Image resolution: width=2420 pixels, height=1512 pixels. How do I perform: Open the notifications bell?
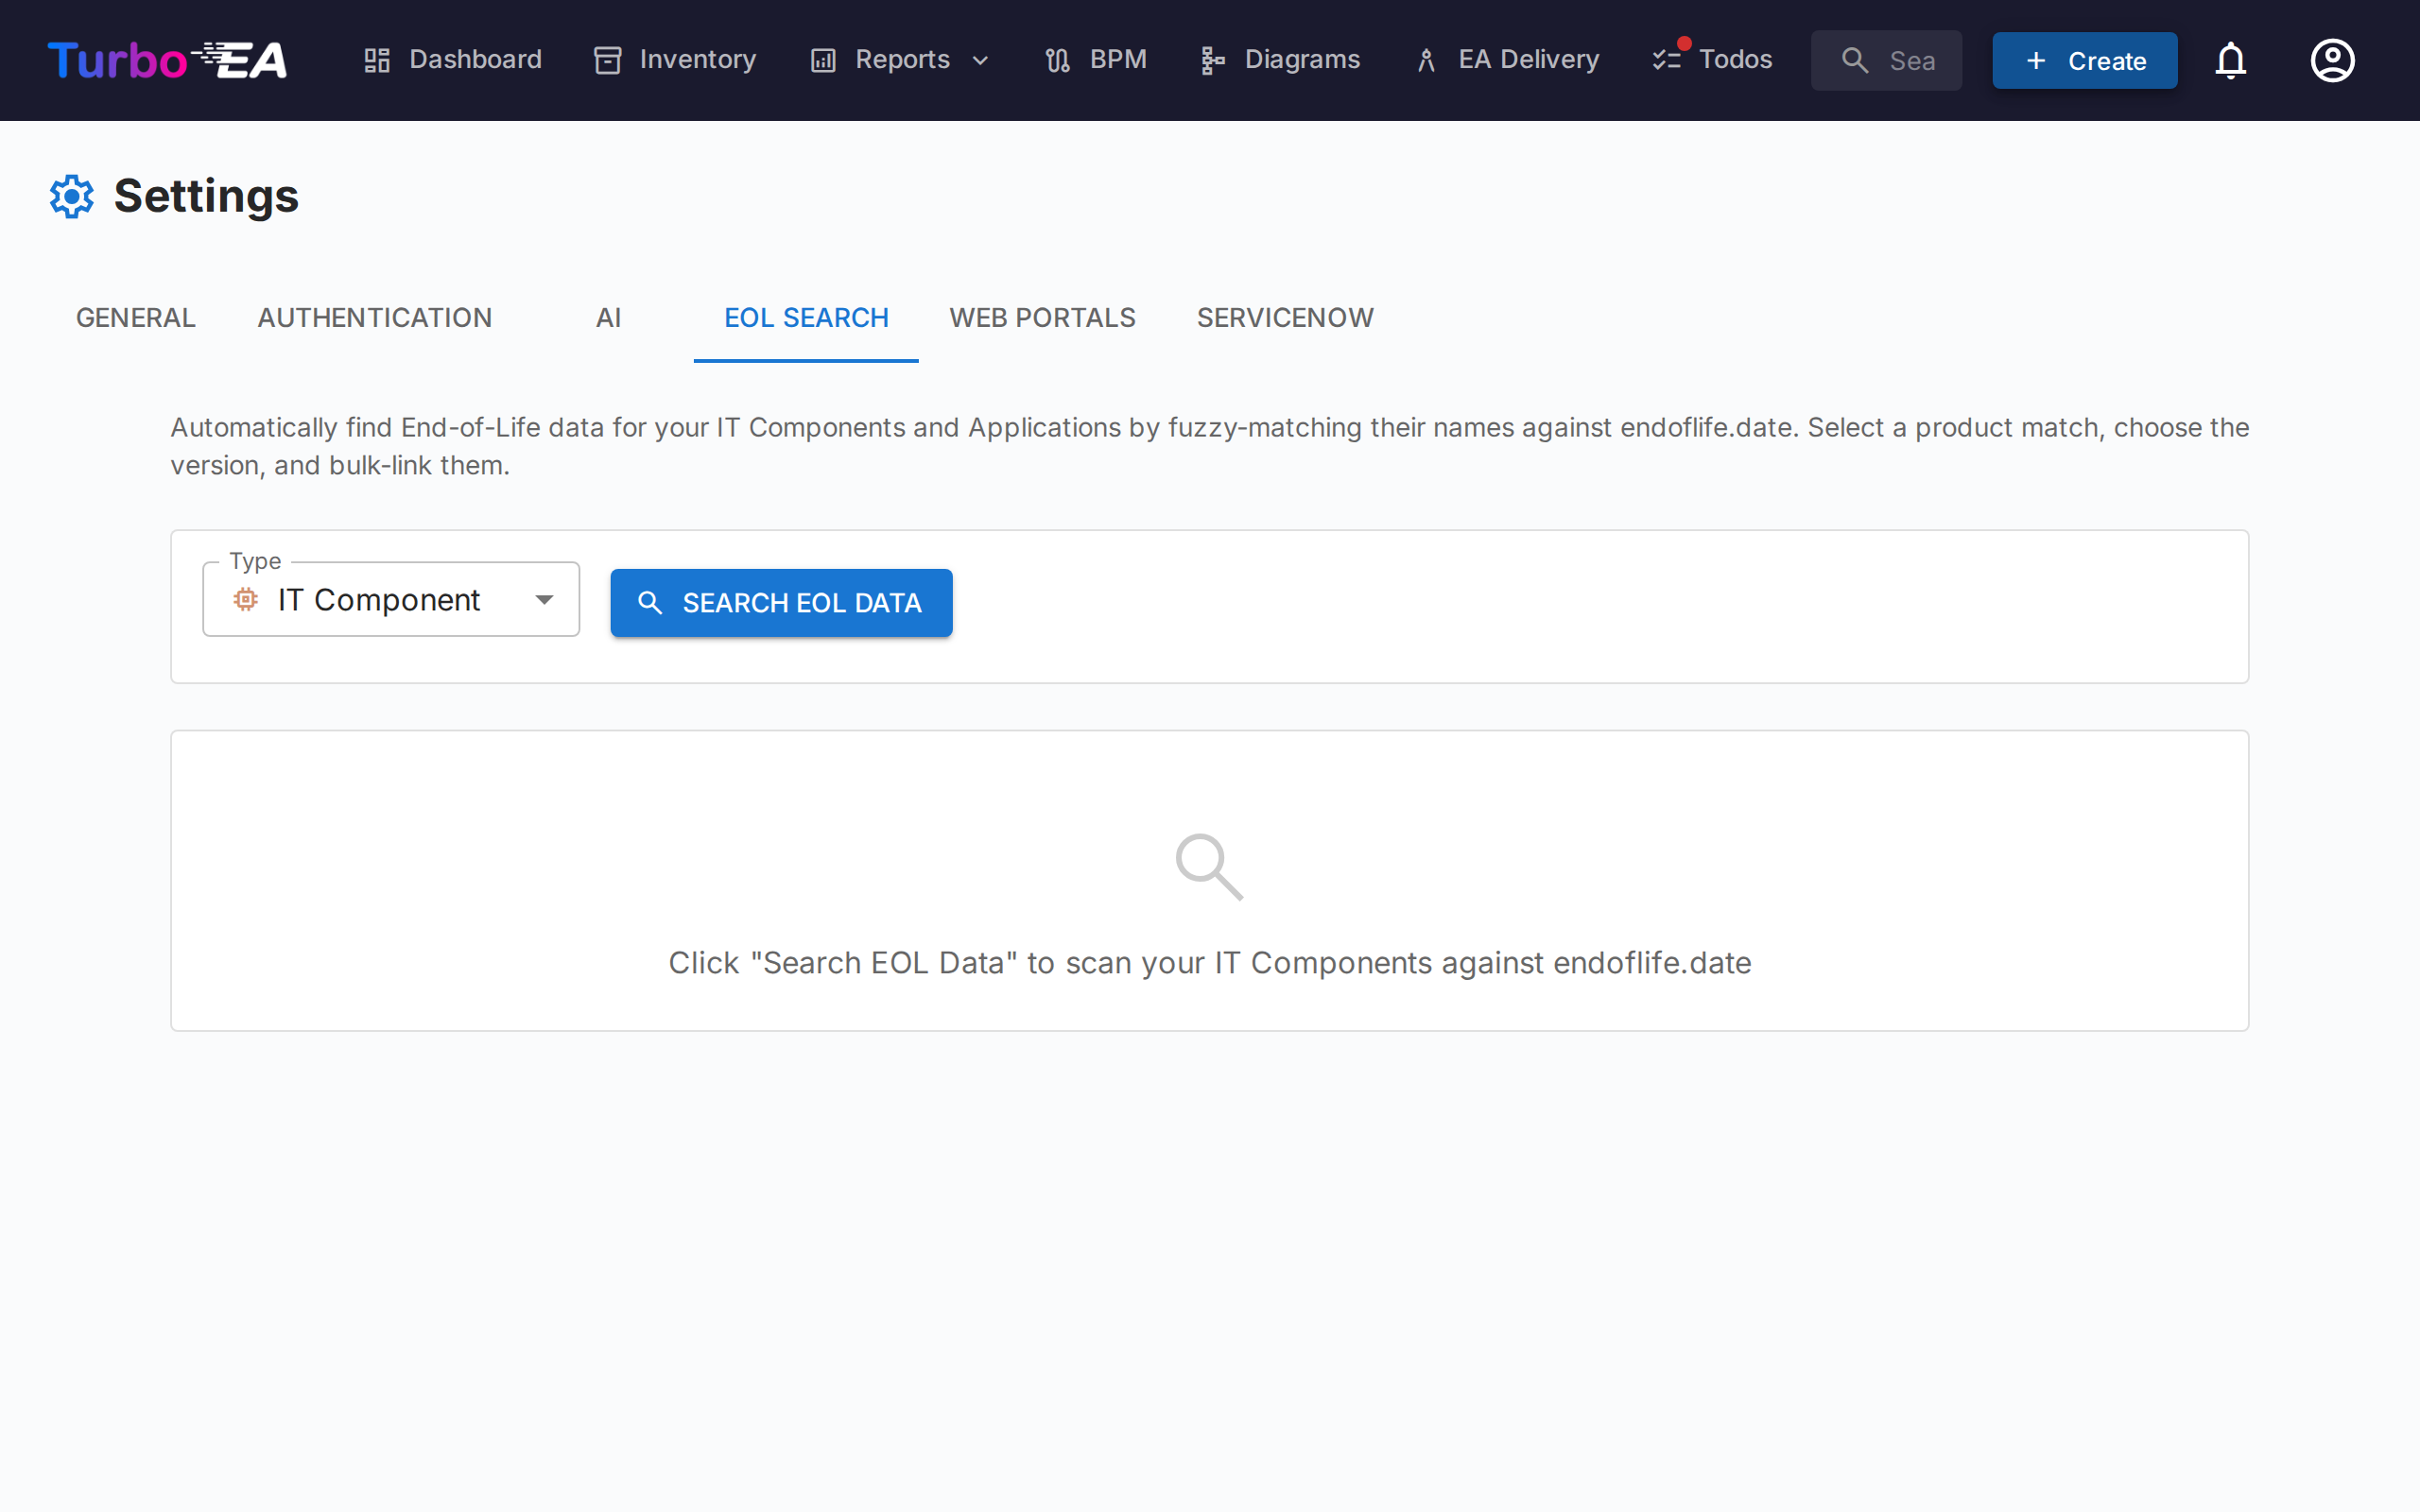coord(2230,60)
